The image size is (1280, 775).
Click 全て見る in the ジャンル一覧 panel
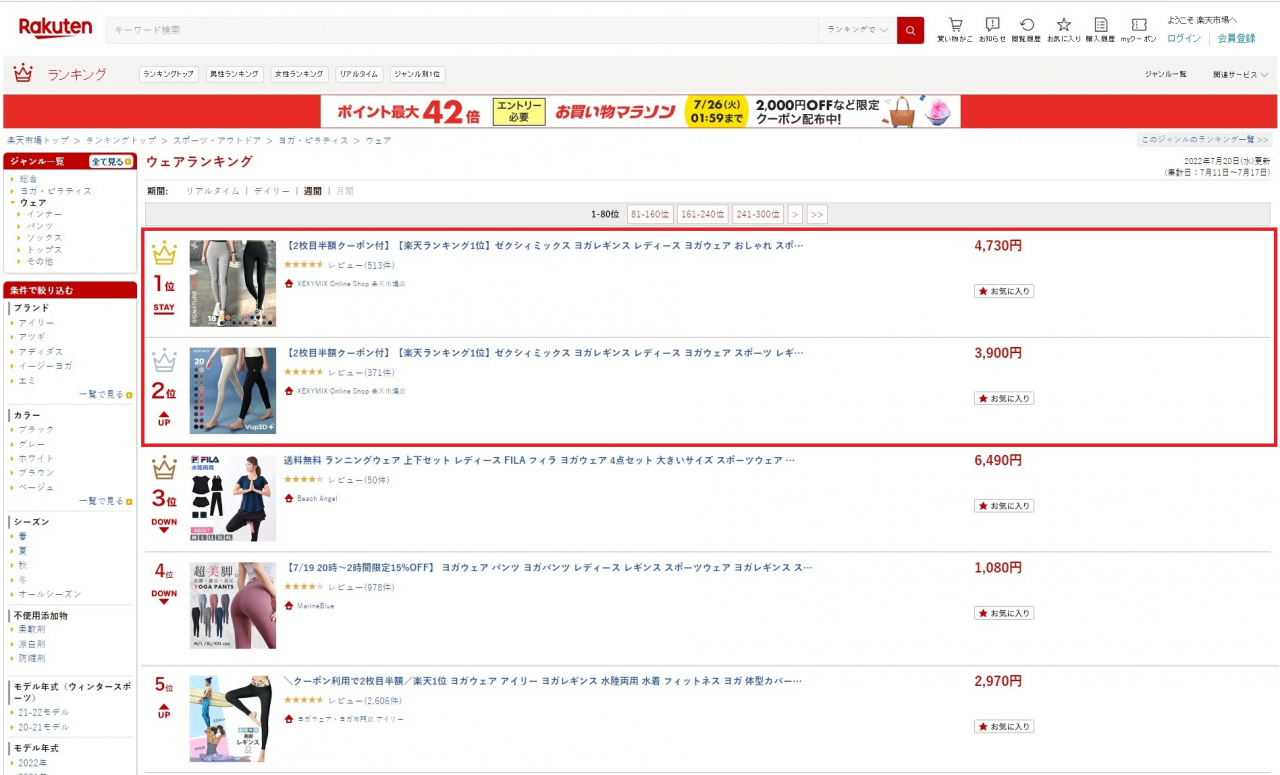tap(111, 161)
